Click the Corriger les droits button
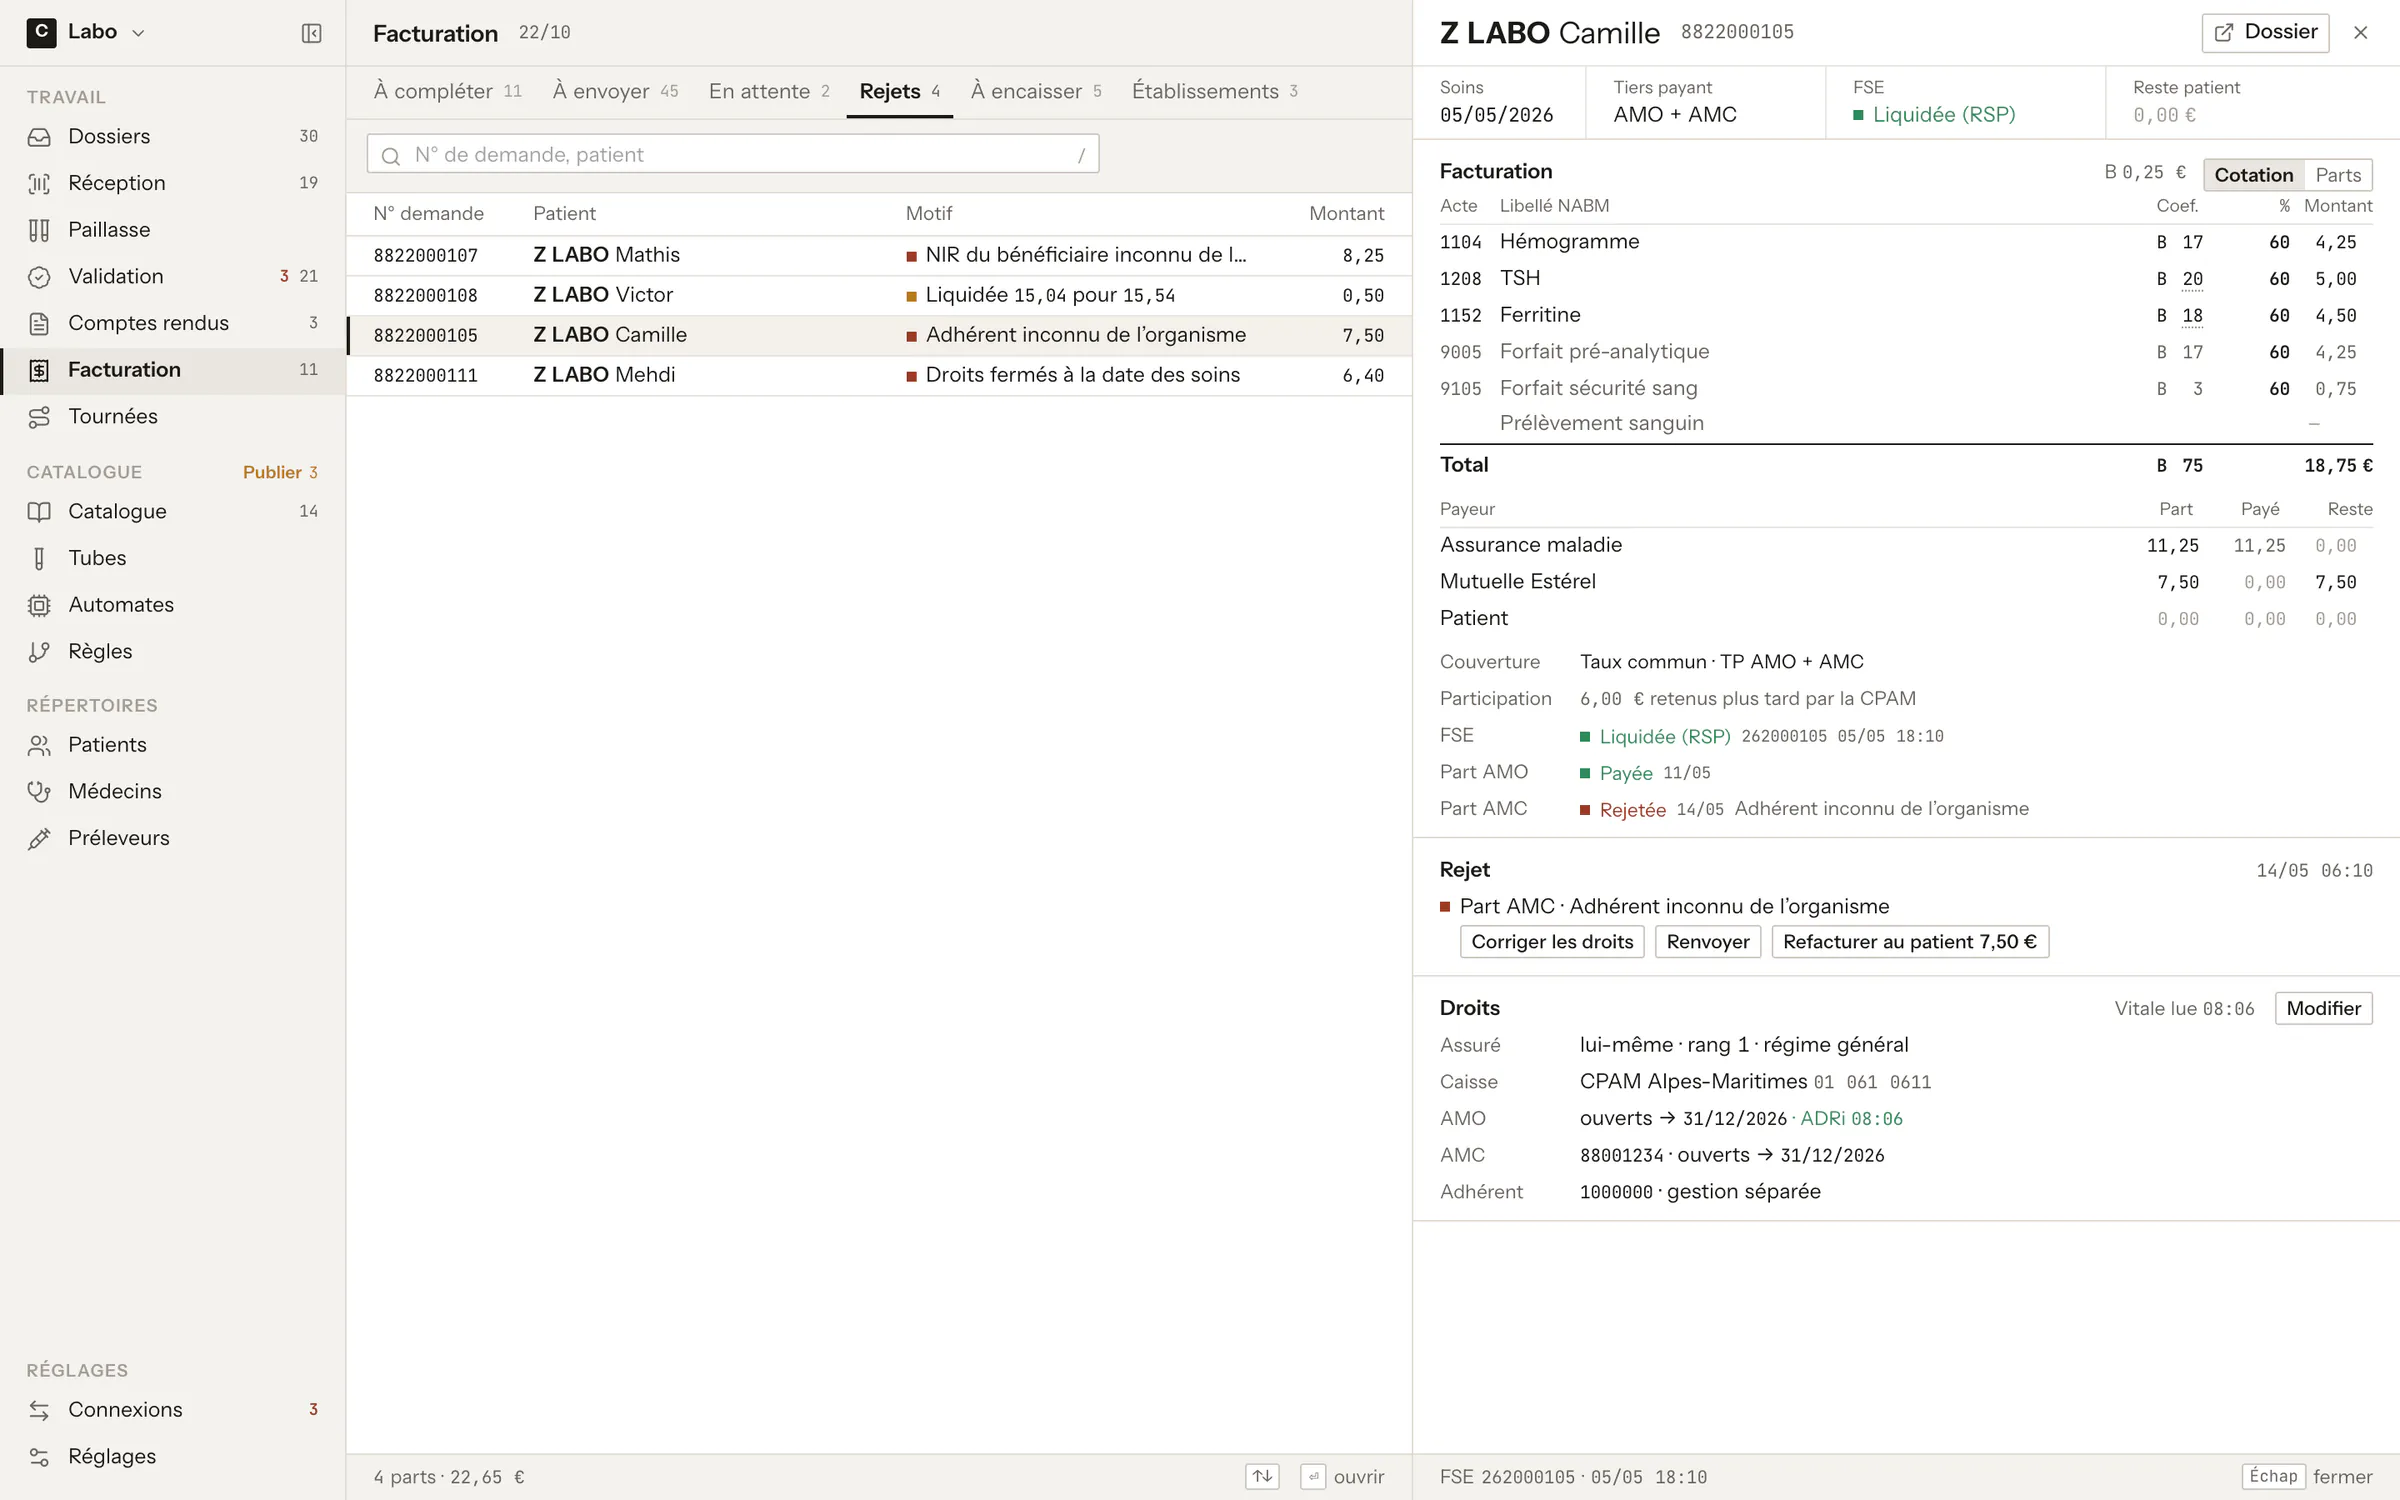 [x=1552, y=942]
